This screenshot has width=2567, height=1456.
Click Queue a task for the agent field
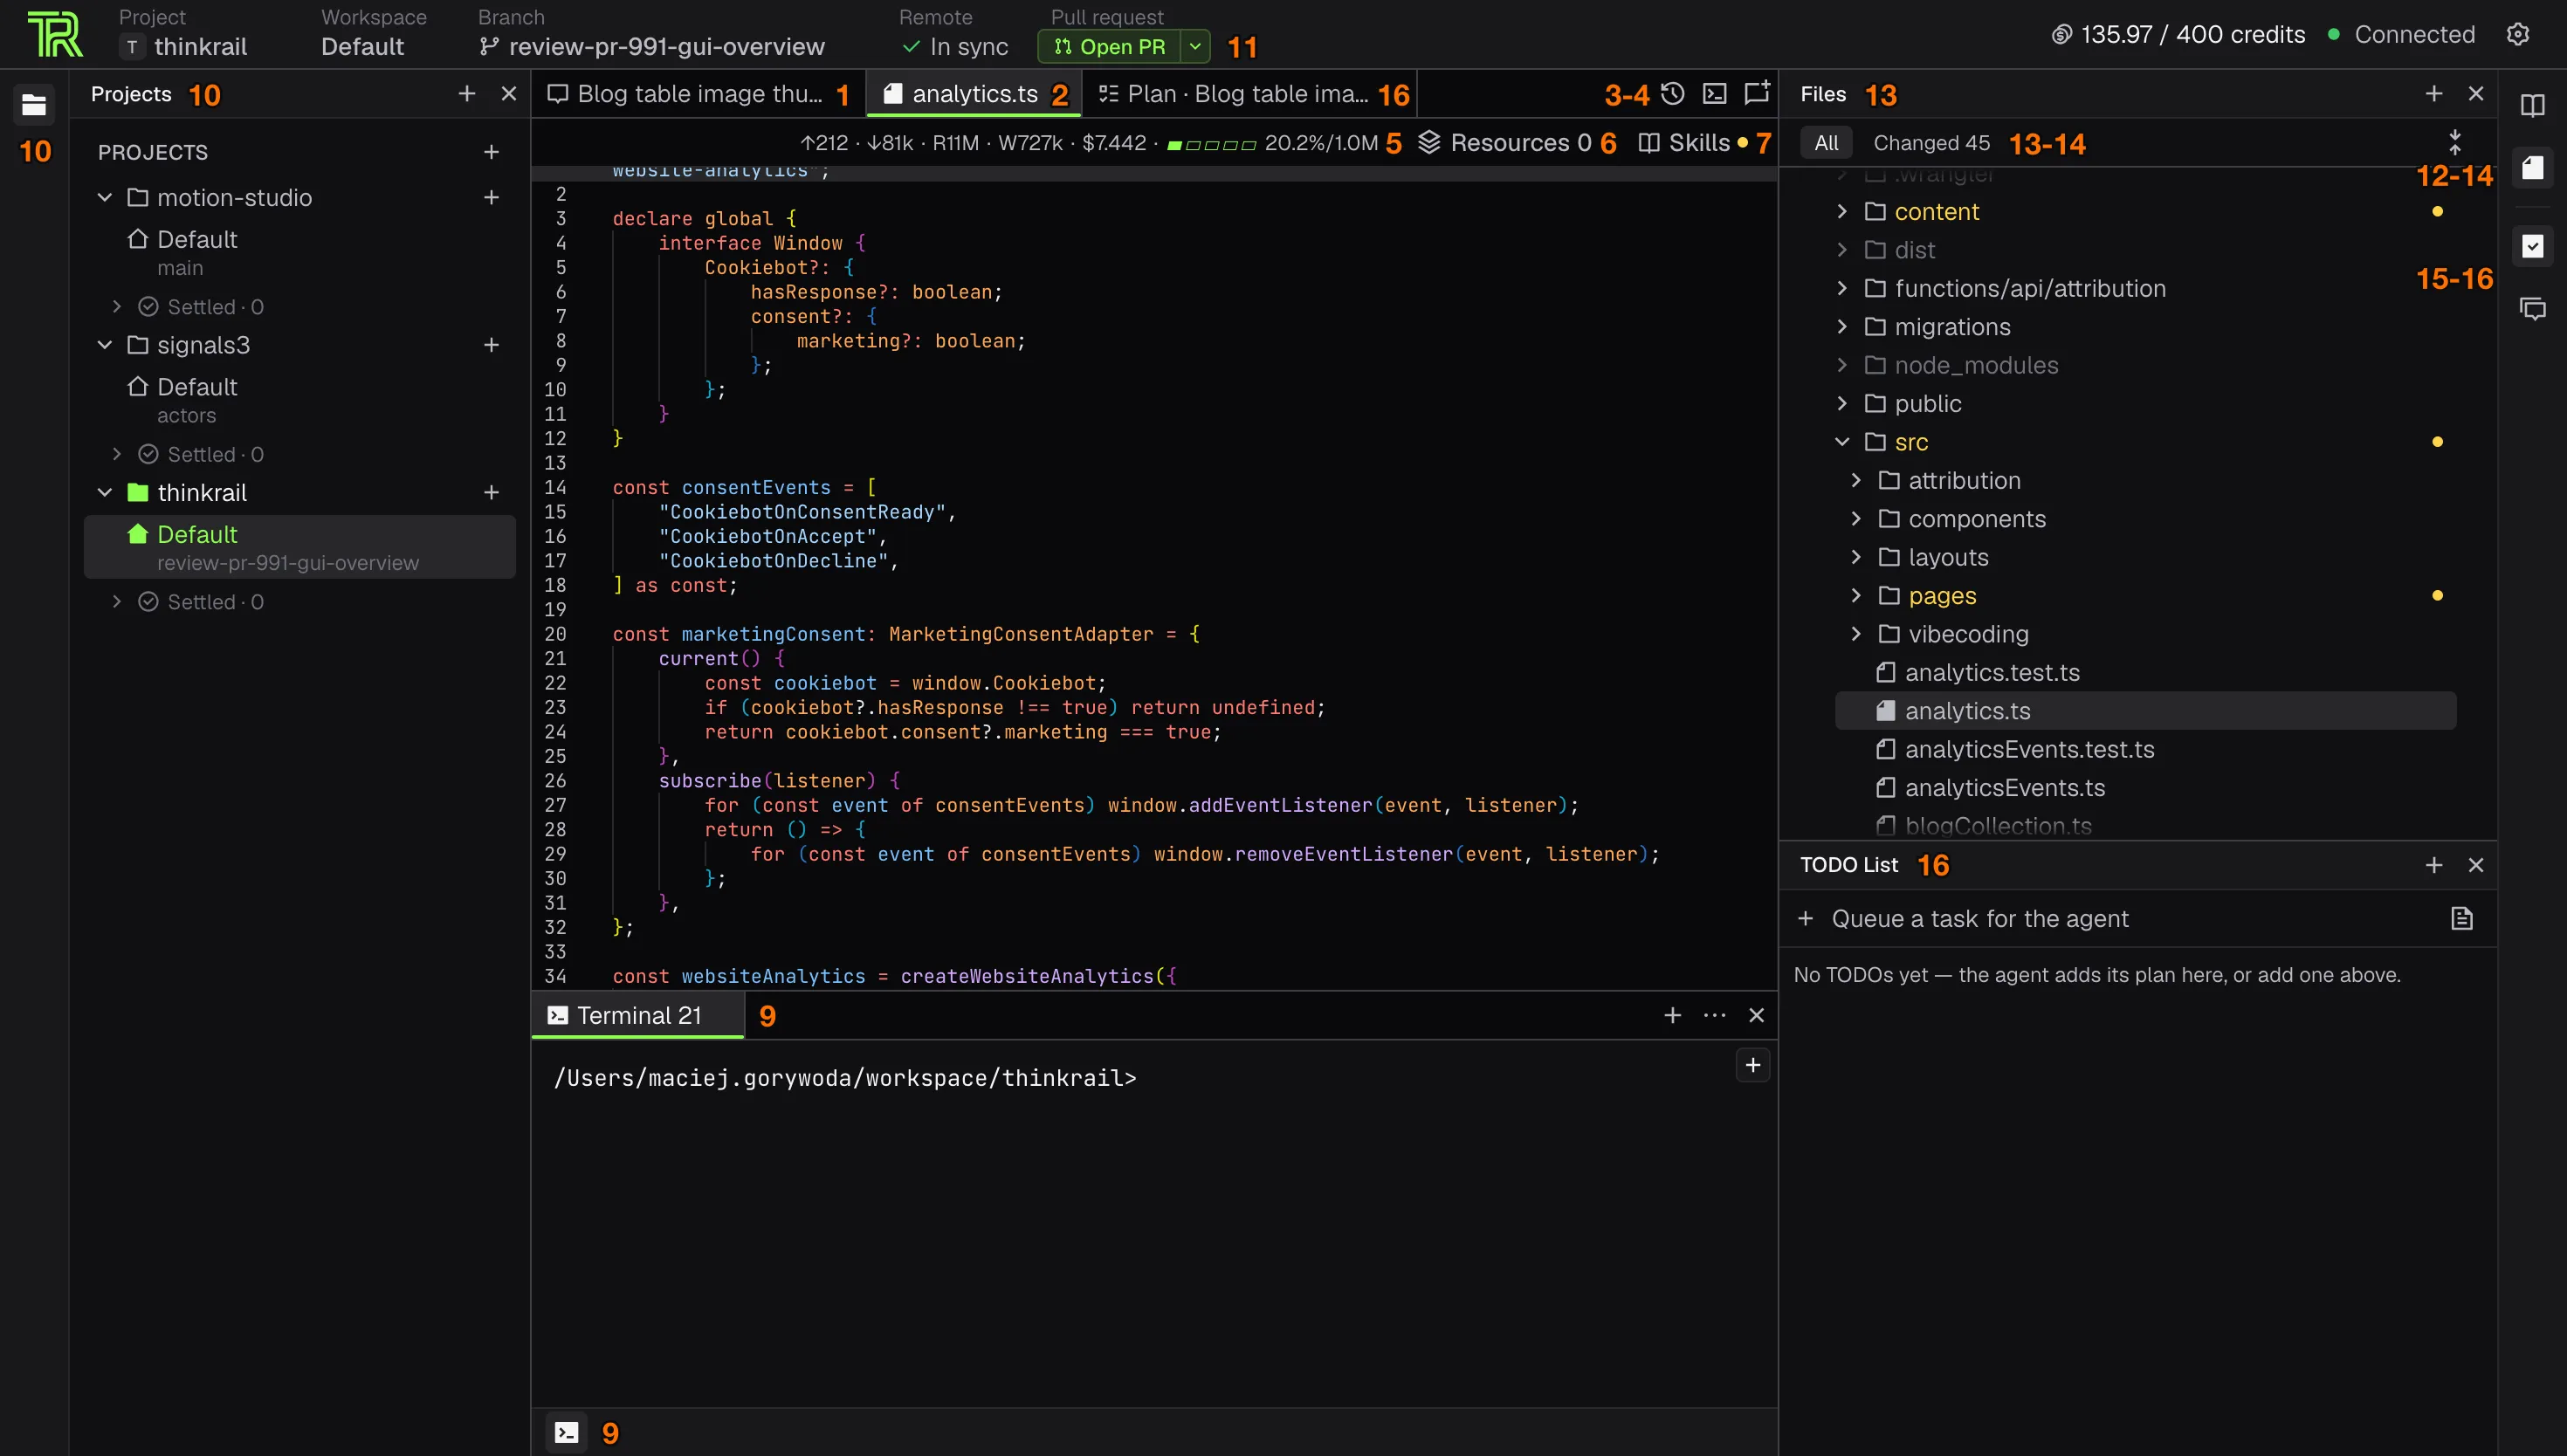click(x=2120, y=919)
